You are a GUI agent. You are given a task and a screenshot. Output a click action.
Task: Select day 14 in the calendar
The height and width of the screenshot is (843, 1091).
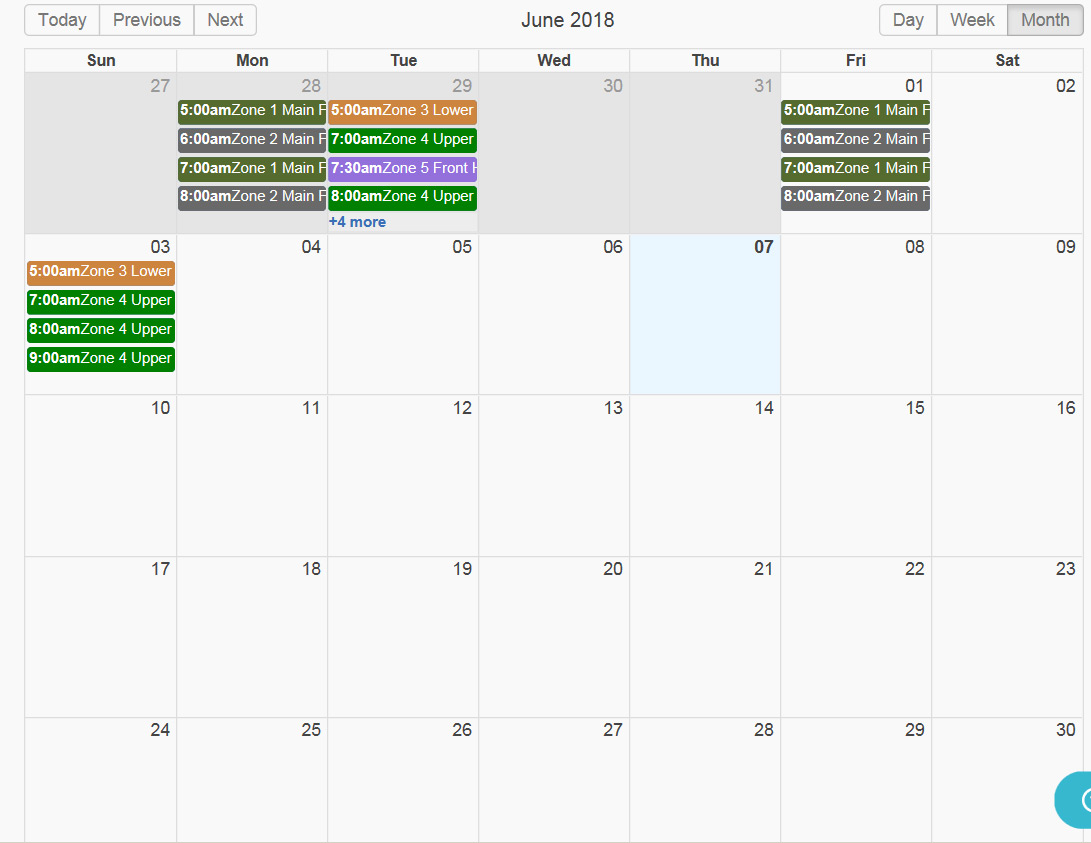pos(764,408)
